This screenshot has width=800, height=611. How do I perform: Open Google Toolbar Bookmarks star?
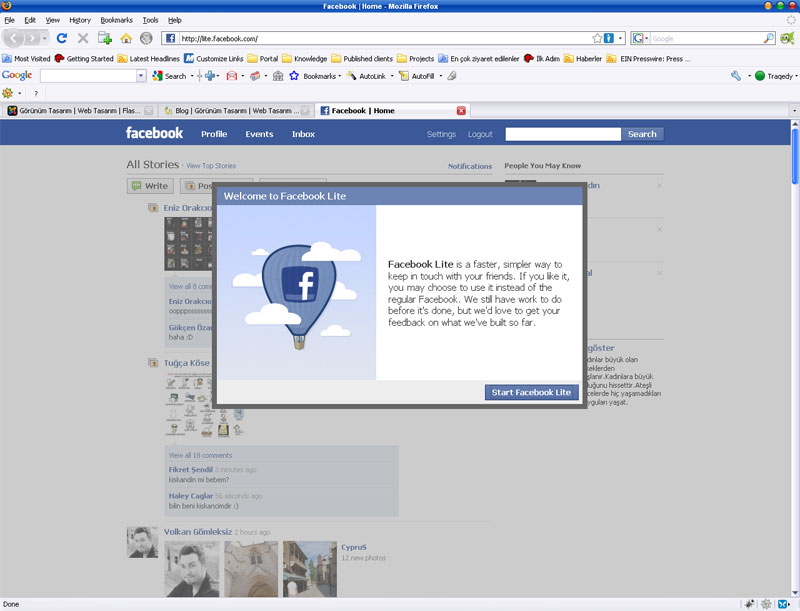coord(294,76)
